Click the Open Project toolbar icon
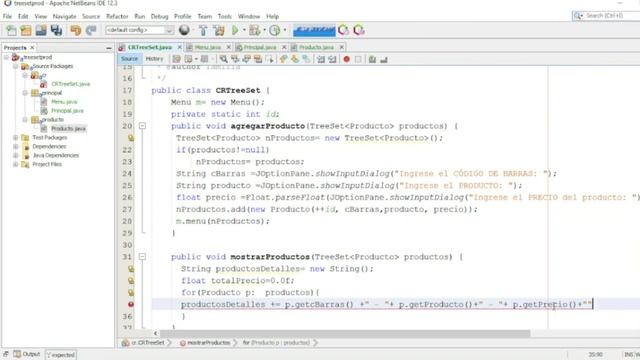Screen dimensions: 640x360 41,30
